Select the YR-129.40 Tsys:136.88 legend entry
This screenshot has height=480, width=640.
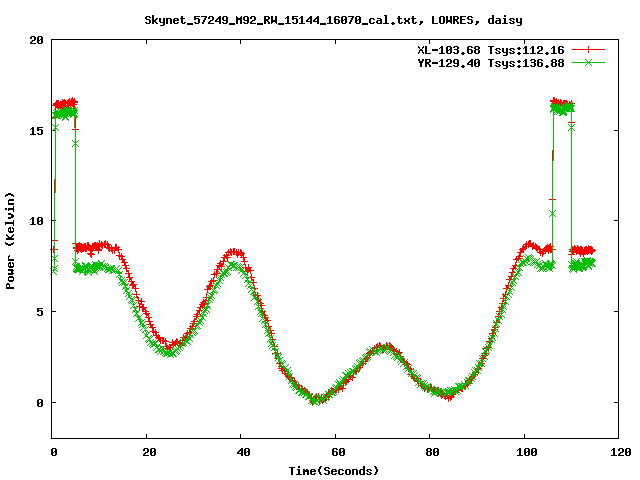(x=491, y=63)
